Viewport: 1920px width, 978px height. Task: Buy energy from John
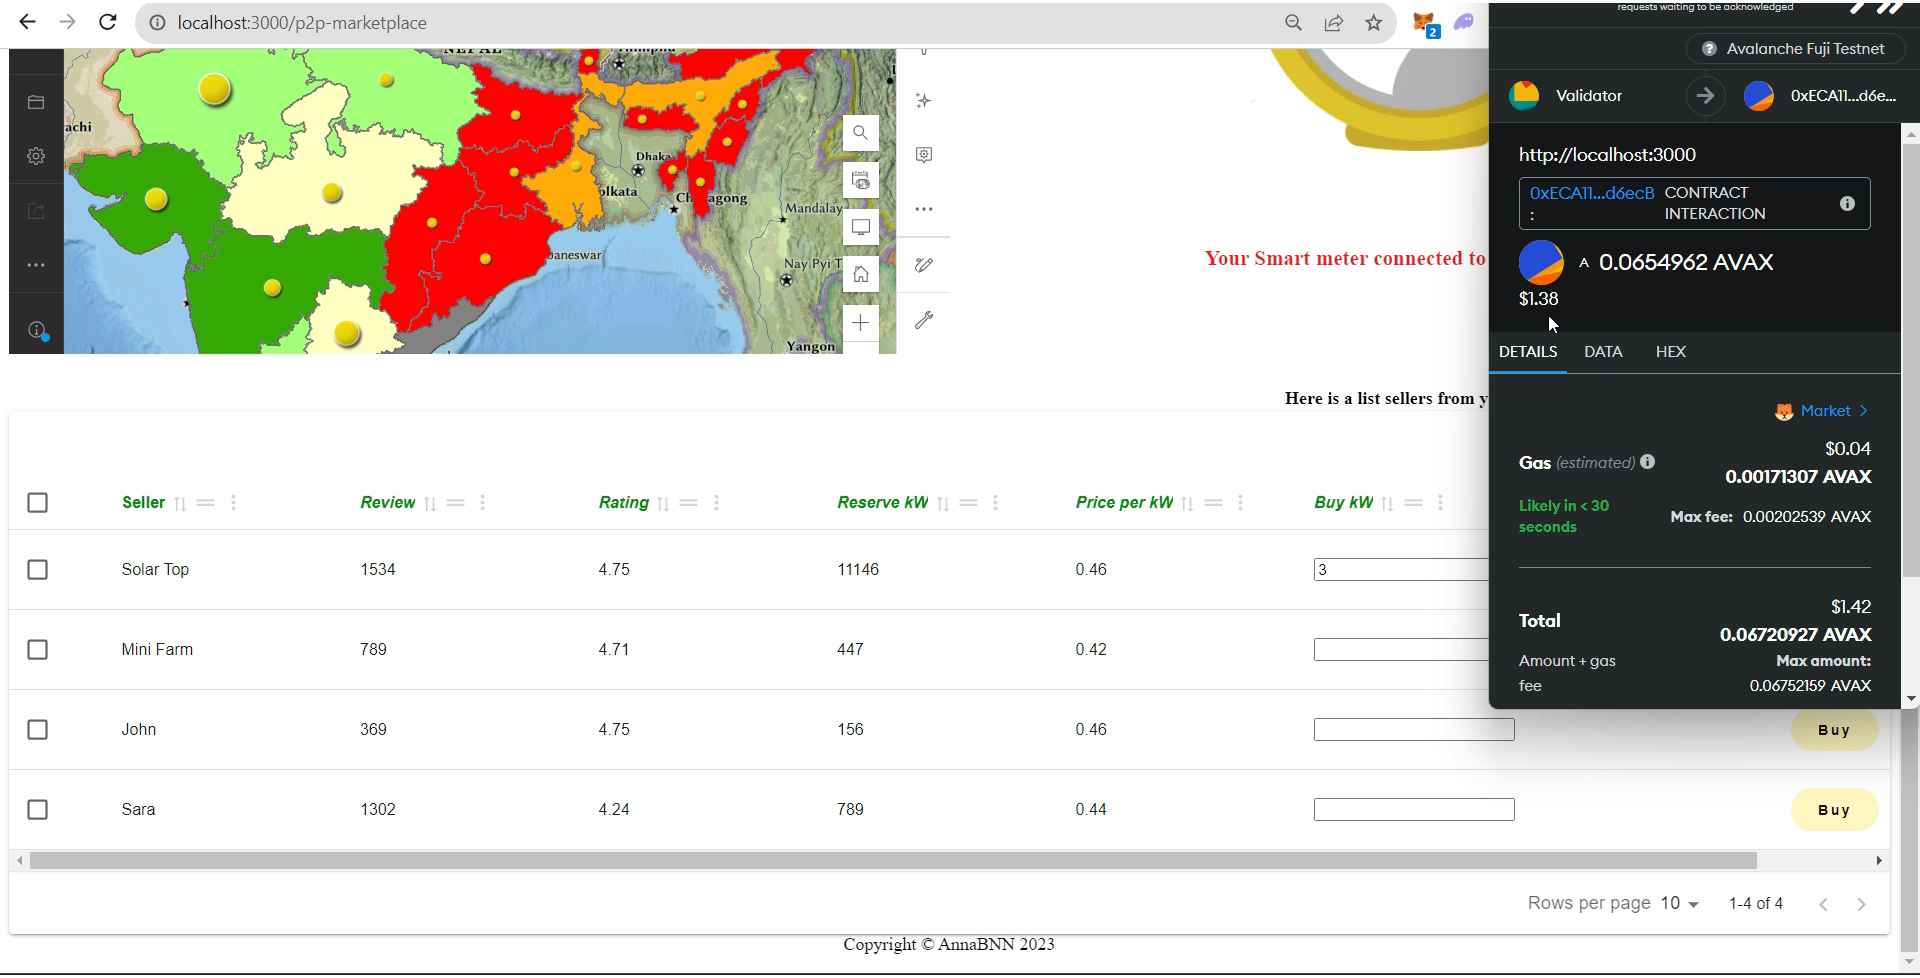[x=1834, y=730]
